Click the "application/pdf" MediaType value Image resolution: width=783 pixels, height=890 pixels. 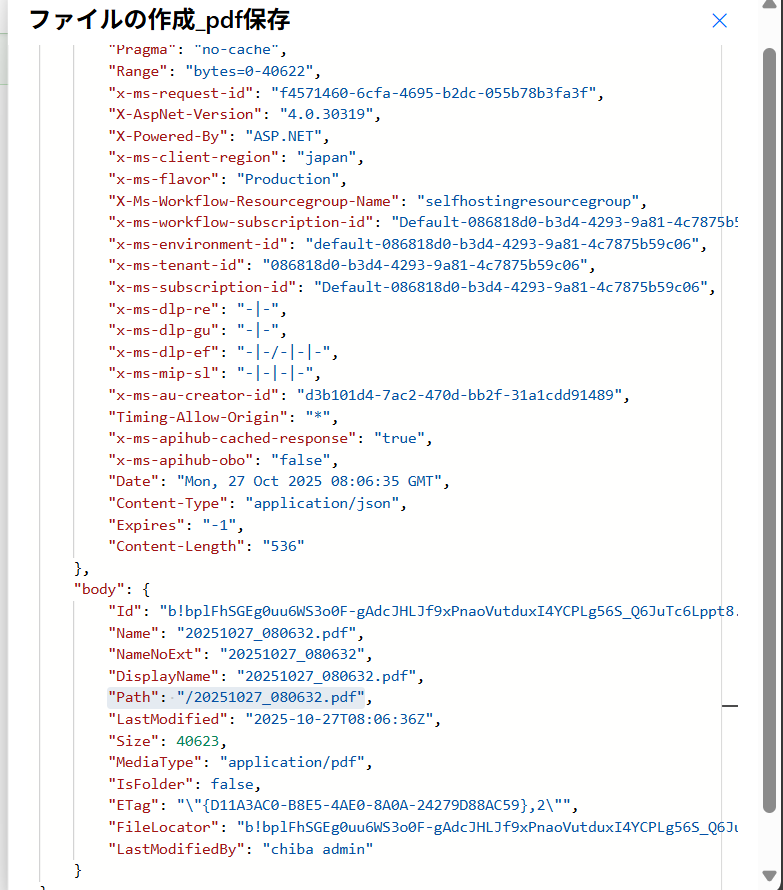(295, 762)
